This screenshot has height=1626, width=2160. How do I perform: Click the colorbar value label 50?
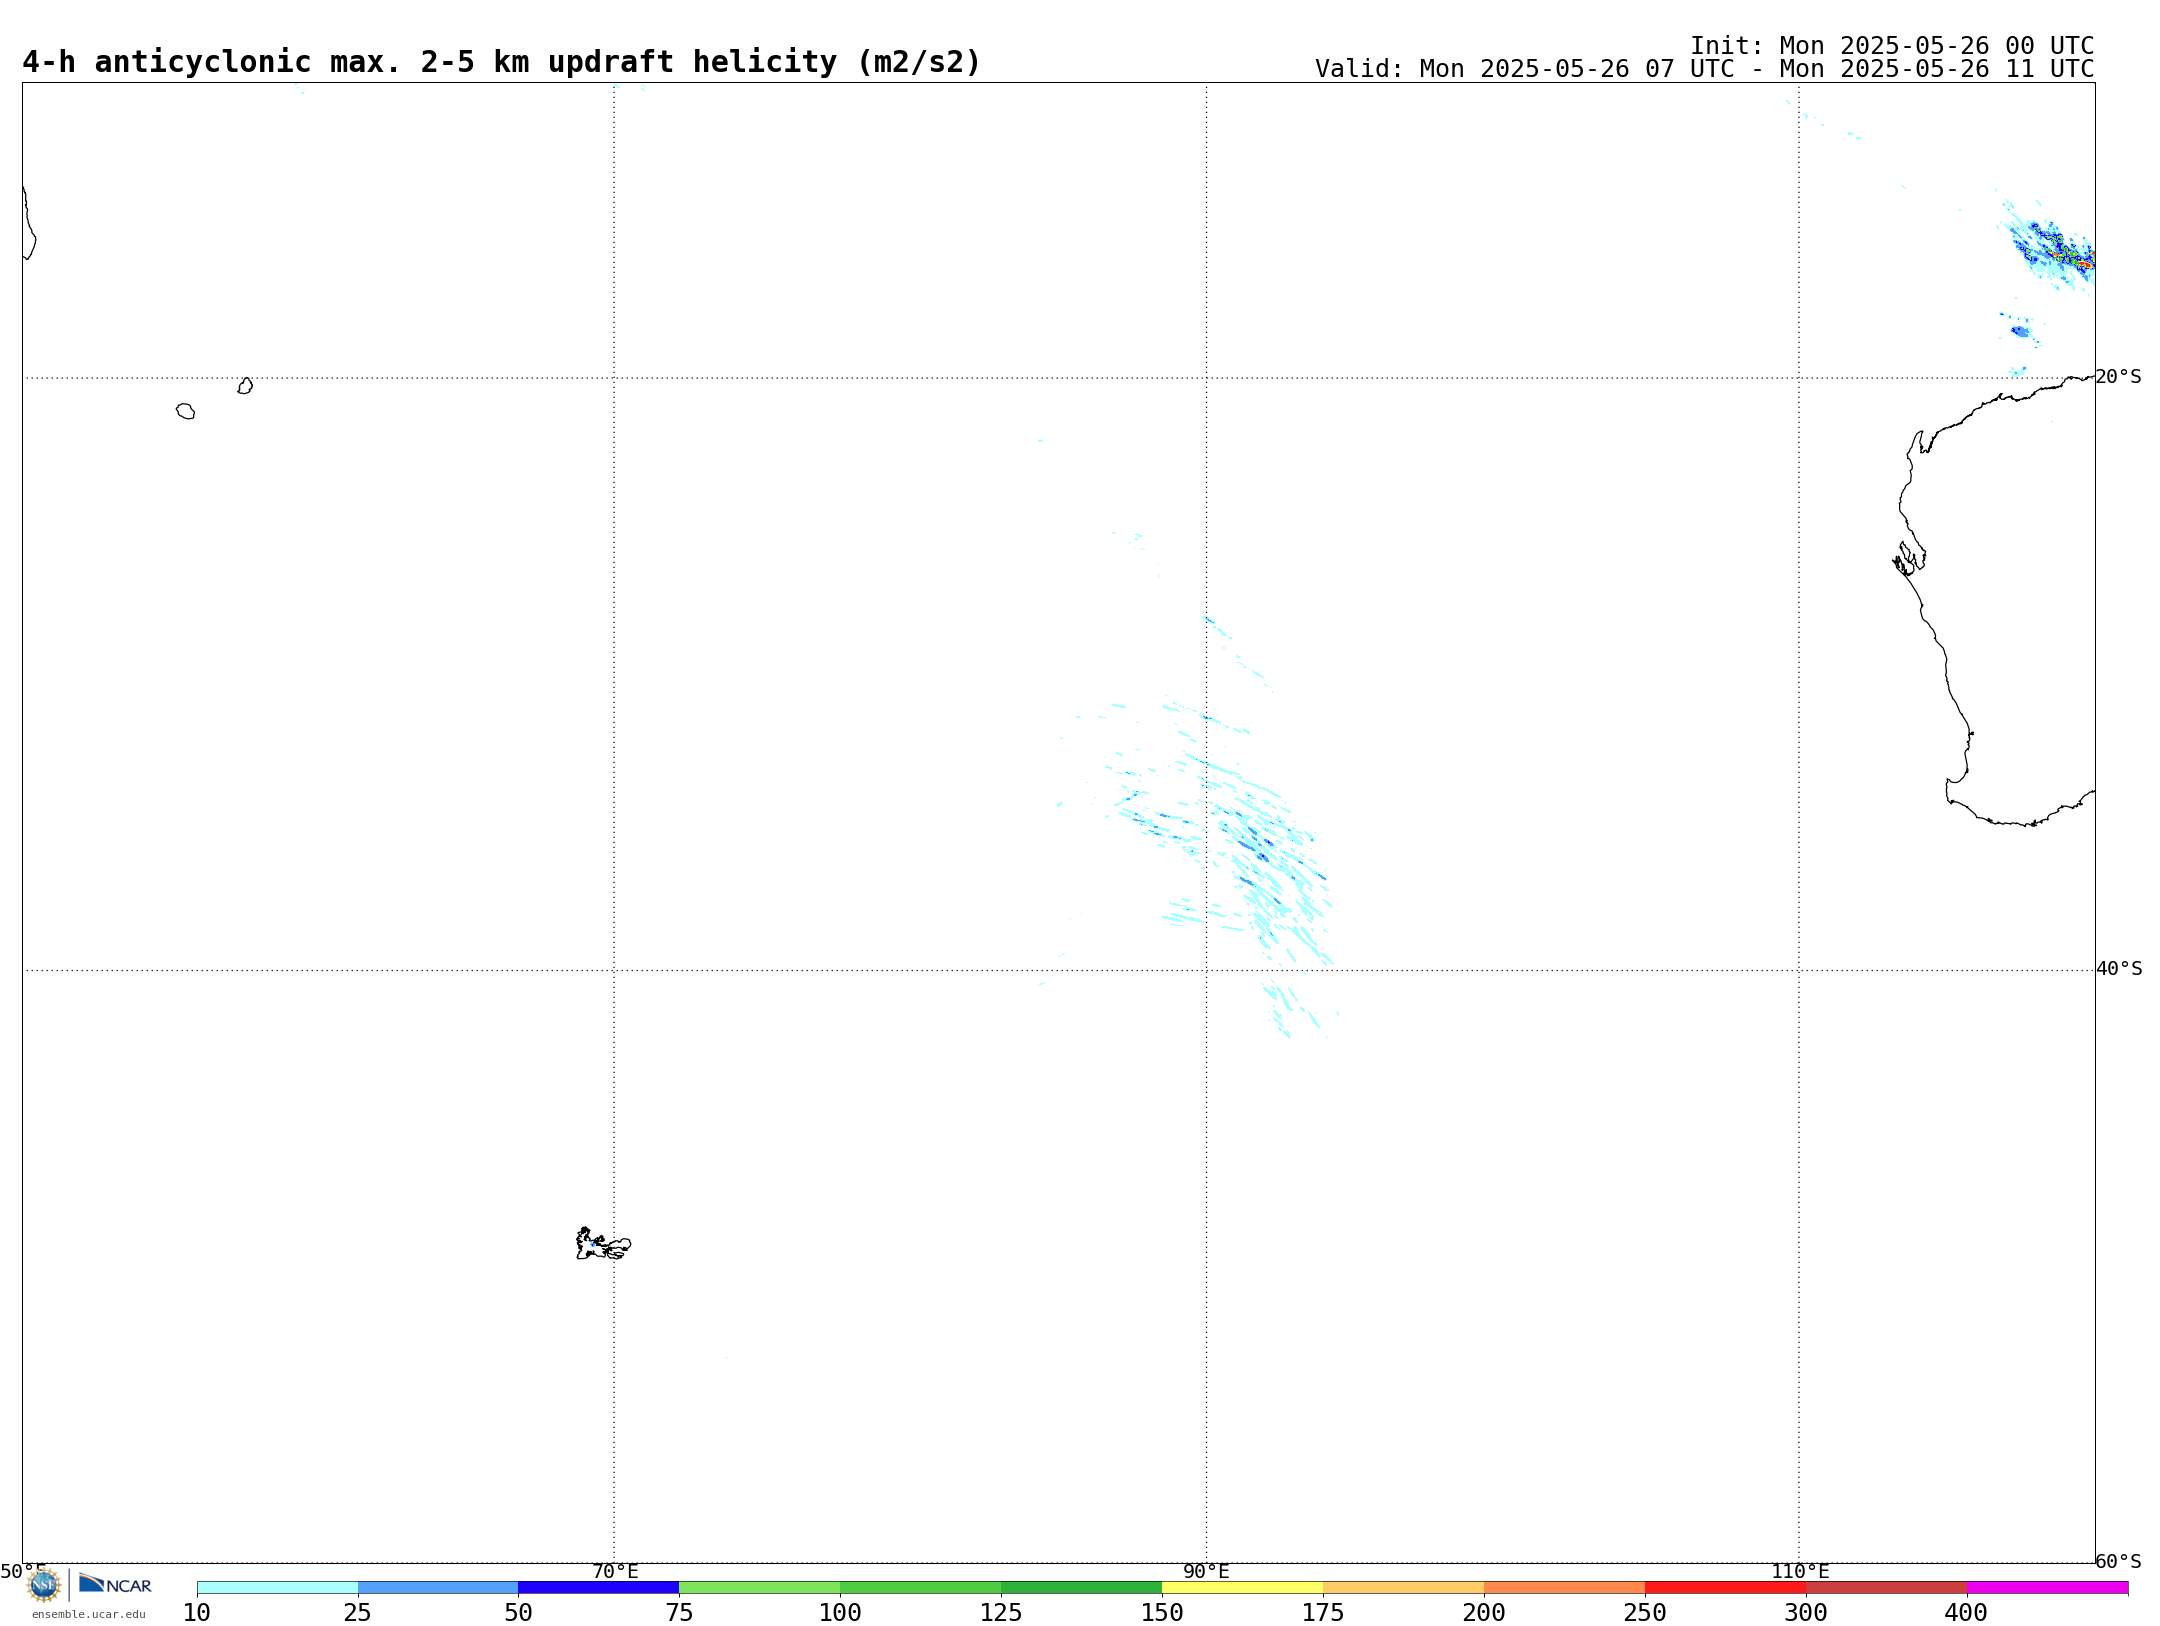(x=519, y=1612)
